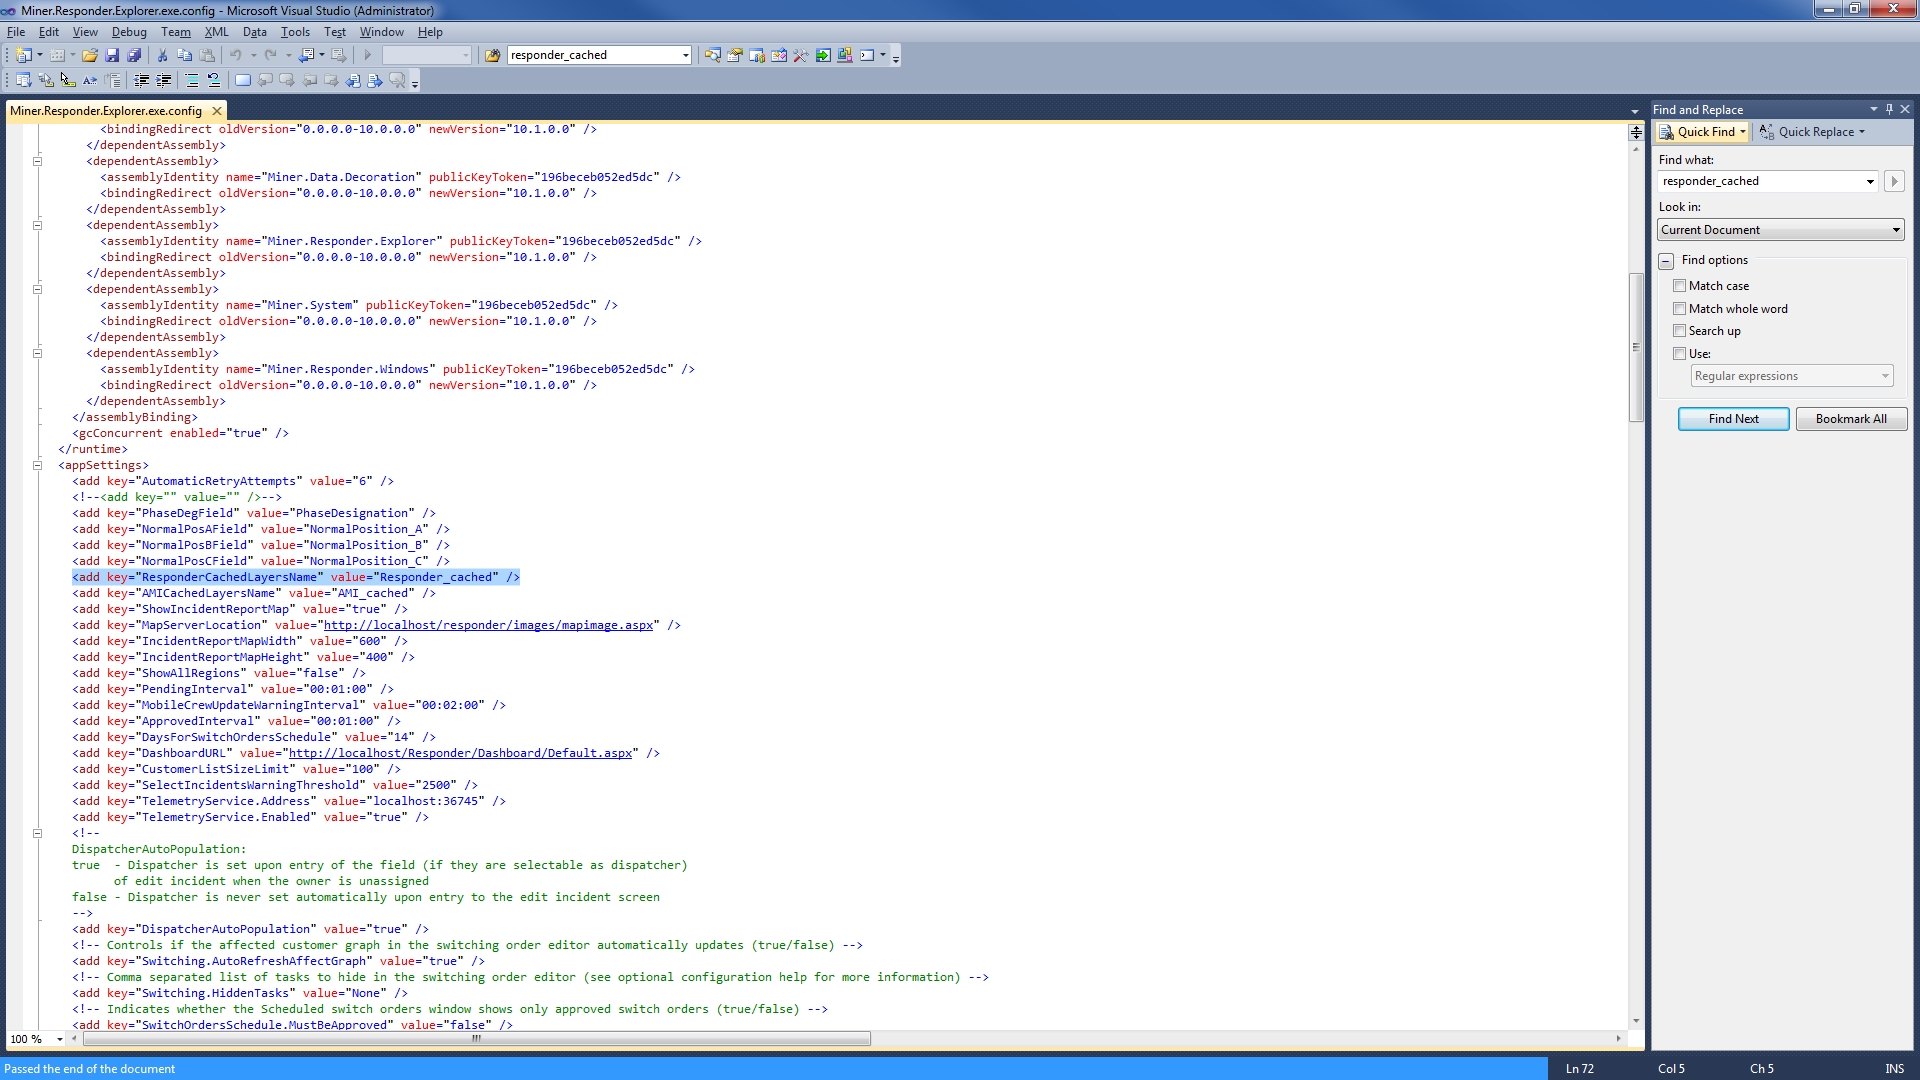Enable the Match case option
Viewport: 1920px width, 1080px height.
[x=1682, y=285]
